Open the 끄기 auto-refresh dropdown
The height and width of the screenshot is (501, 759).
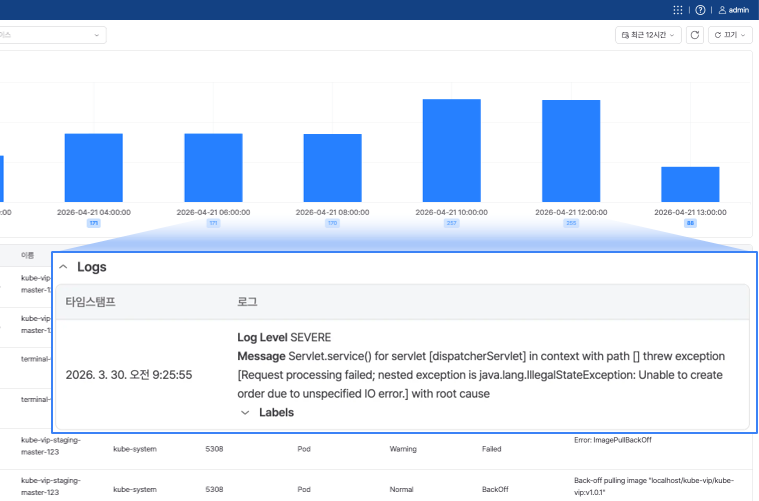coord(730,35)
